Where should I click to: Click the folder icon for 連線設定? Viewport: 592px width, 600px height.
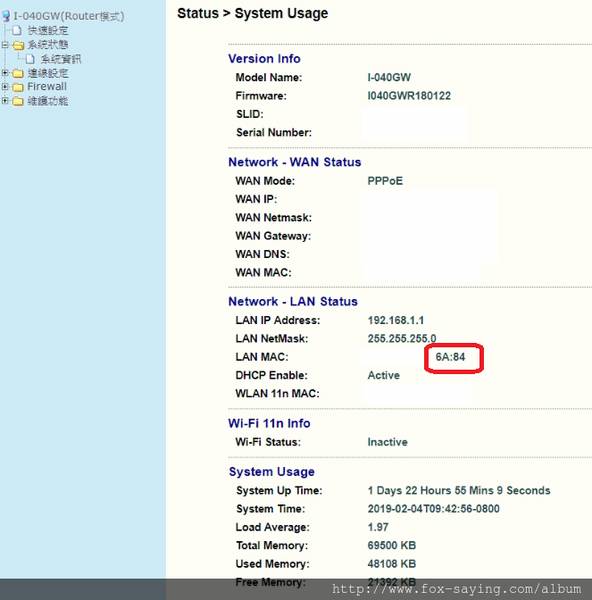pyautogui.click(x=18, y=73)
